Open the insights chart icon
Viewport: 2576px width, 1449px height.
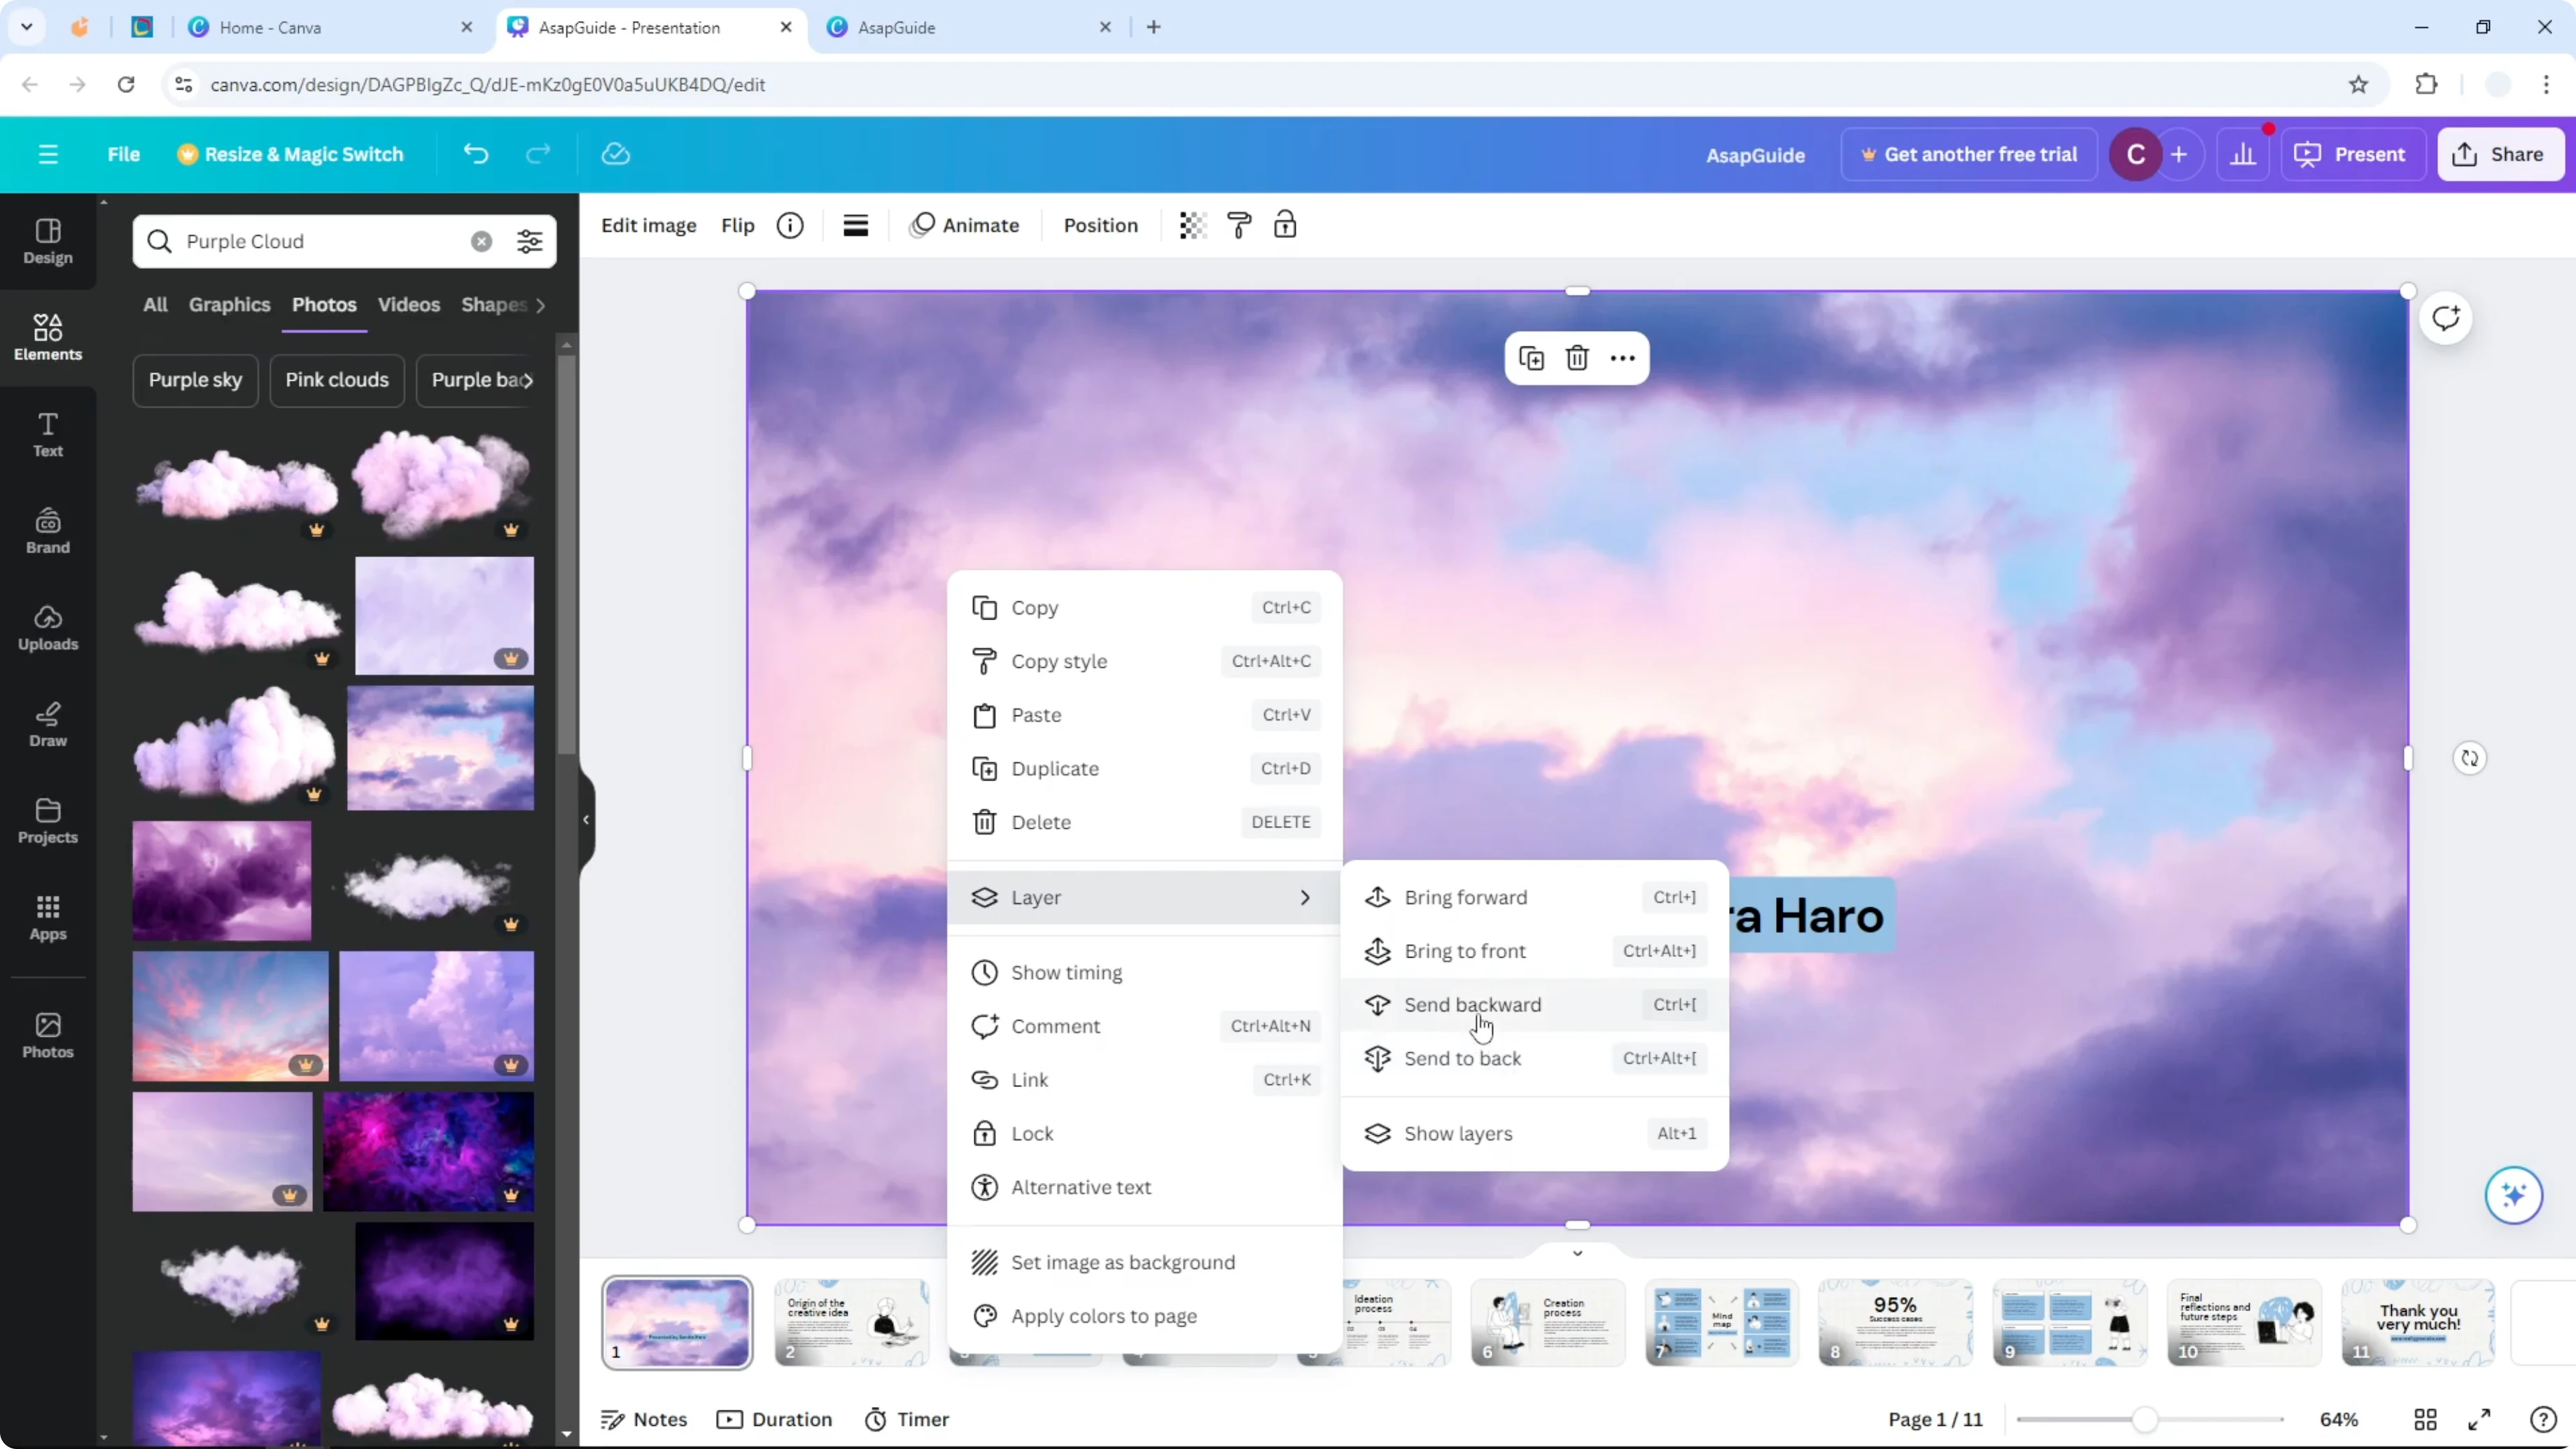click(x=2242, y=154)
